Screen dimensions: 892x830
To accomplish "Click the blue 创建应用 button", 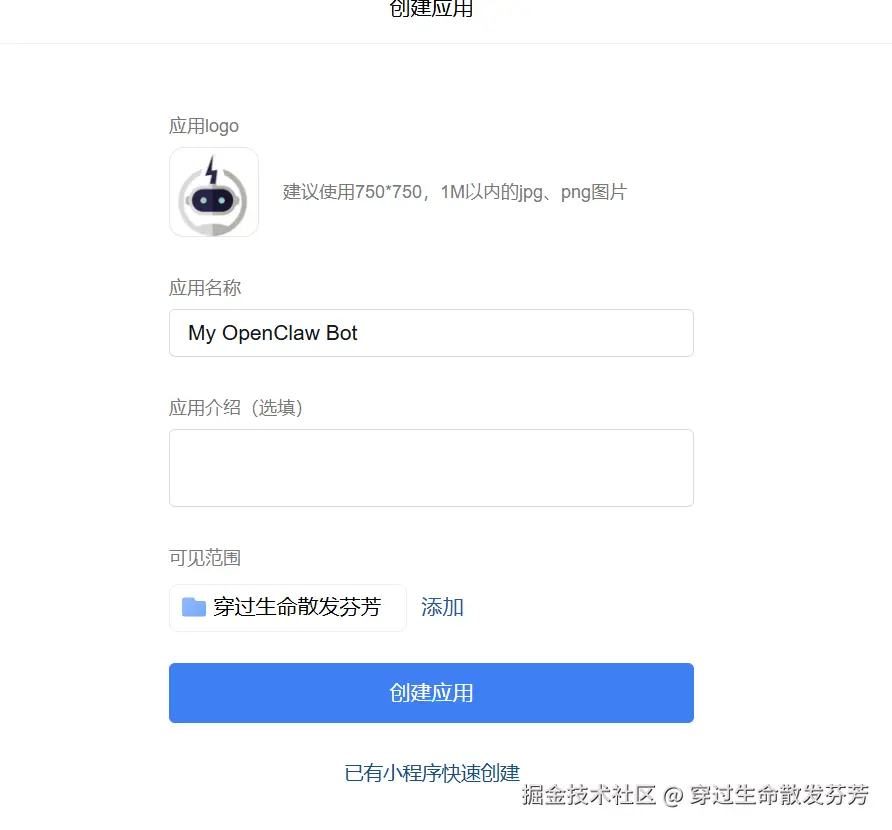I will click(x=431, y=692).
